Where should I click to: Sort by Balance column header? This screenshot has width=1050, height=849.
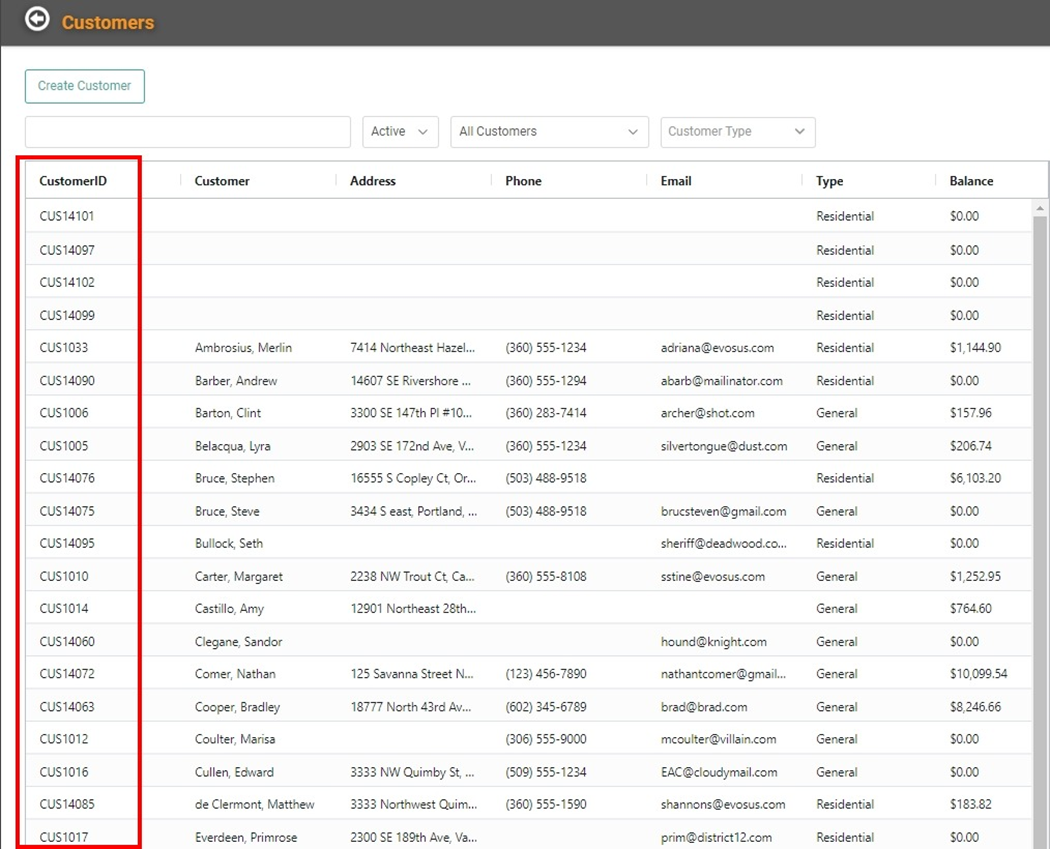coord(971,181)
